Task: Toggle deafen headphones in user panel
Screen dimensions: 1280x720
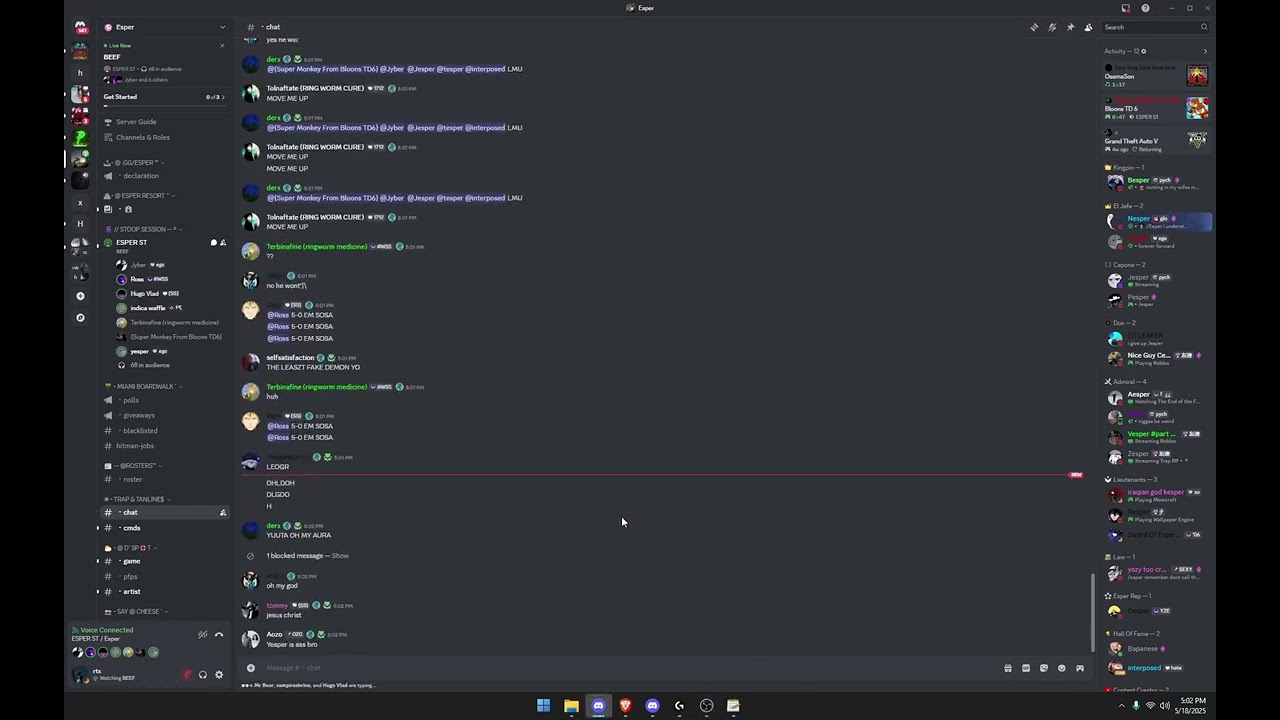Action: click(203, 675)
